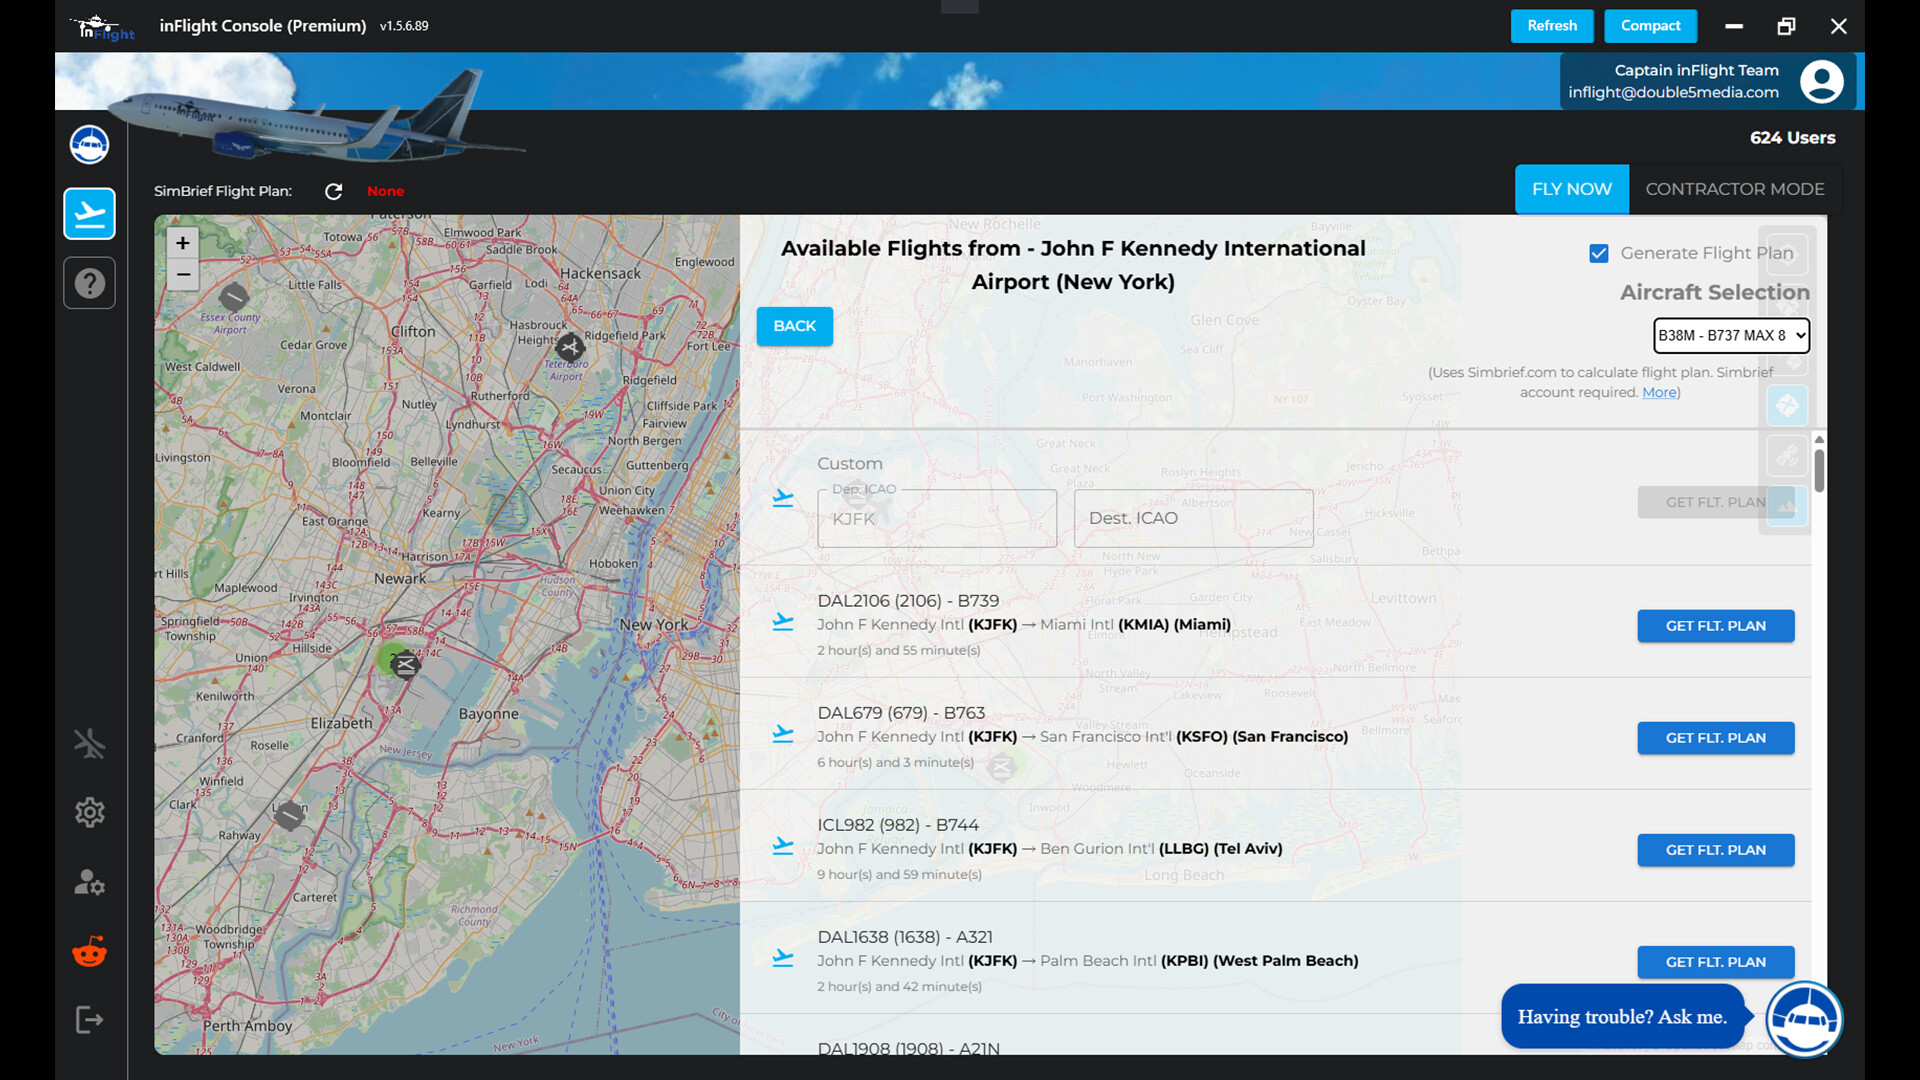Select the departures panel icon in sidebar

pyautogui.click(x=89, y=213)
